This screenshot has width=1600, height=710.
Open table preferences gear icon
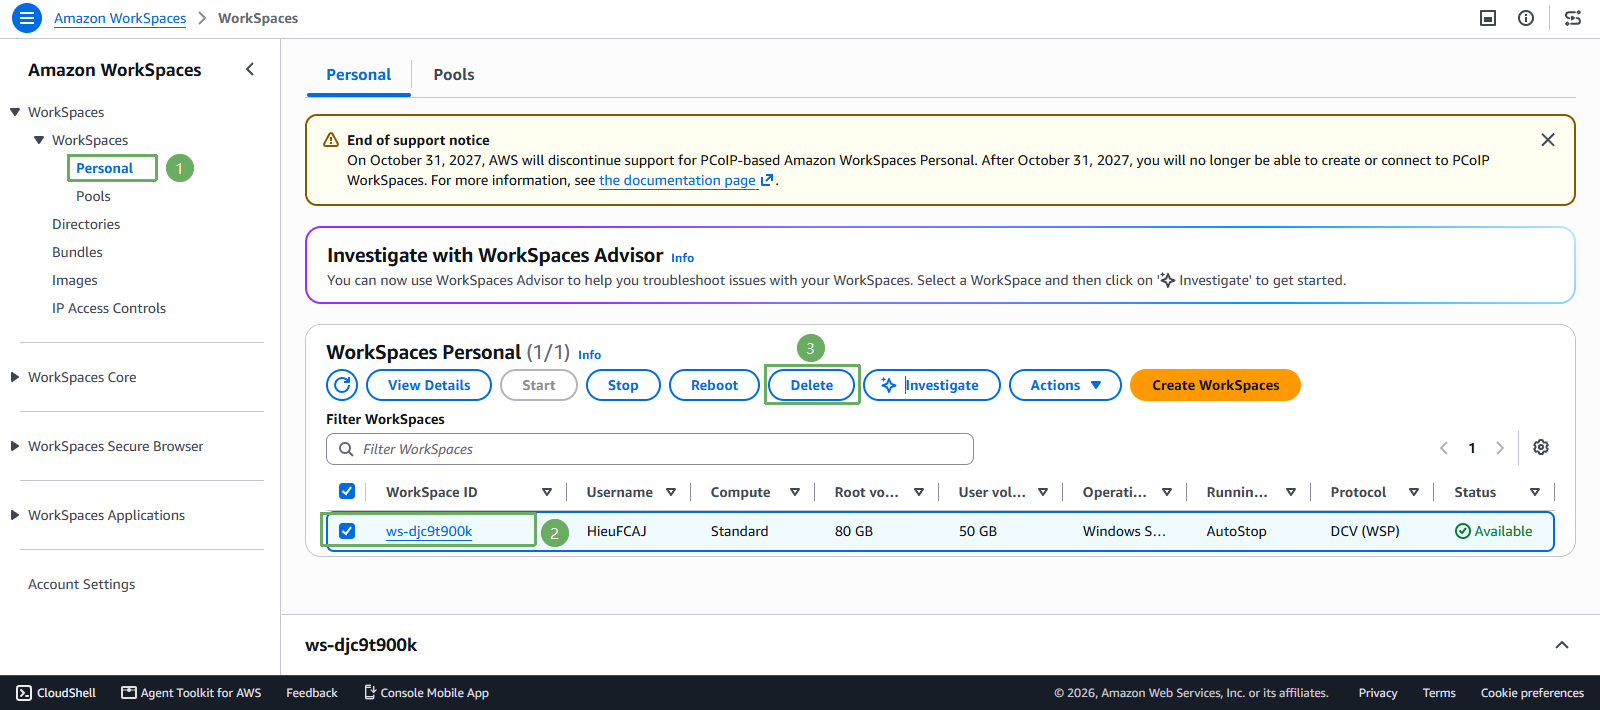coord(1541,447)
